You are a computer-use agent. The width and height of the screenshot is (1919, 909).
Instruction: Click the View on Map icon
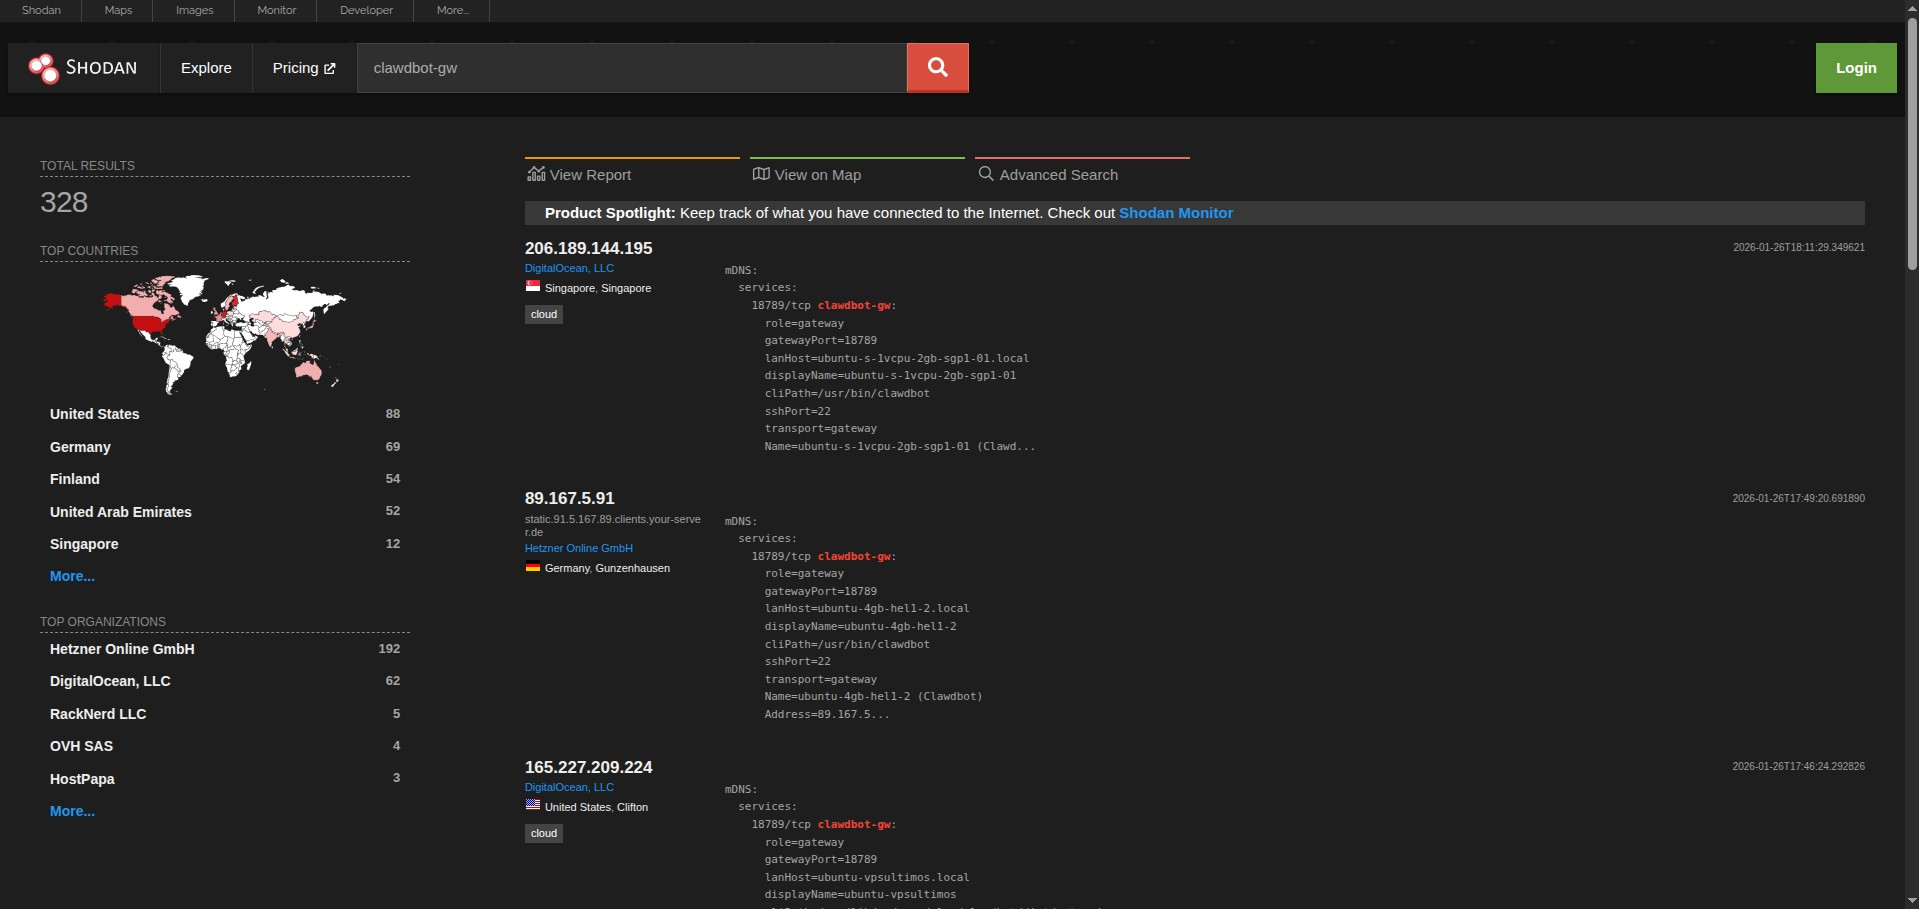tap(761, 174)
